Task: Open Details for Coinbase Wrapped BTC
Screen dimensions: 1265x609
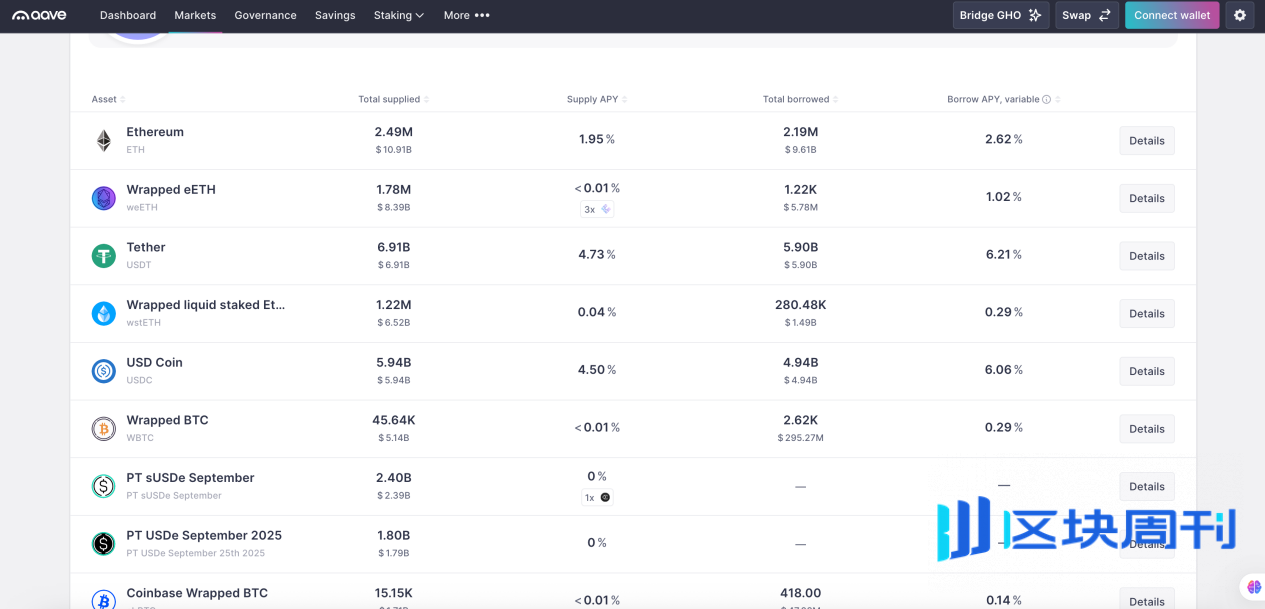Action: point(1147,599)
